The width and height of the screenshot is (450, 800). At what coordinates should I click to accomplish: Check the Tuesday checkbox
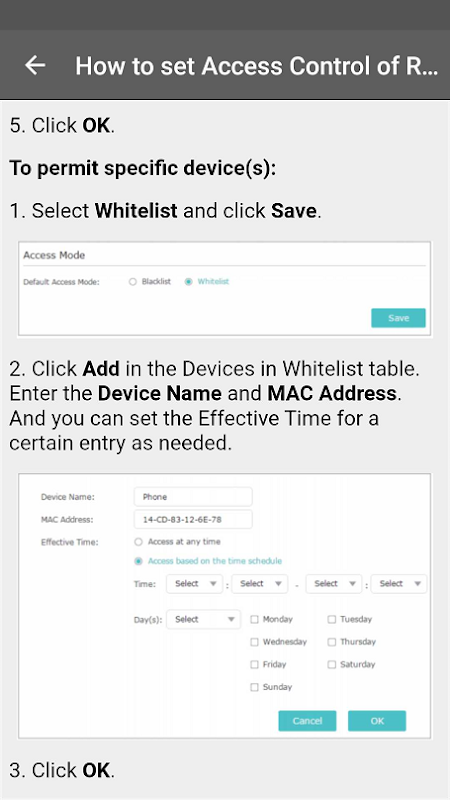point(332,619)
